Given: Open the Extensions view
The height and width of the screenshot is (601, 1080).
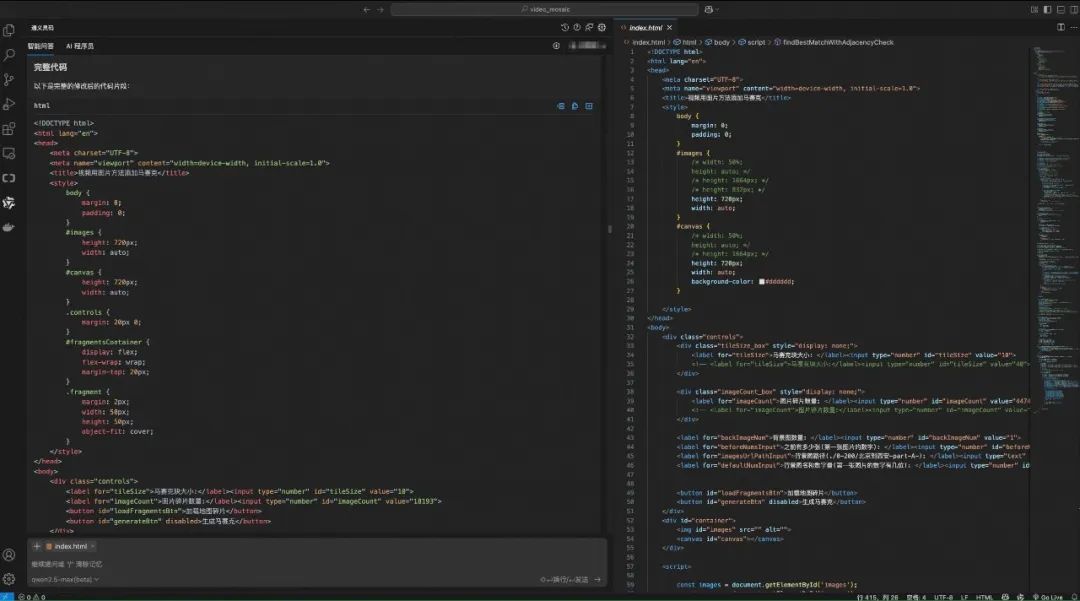Looking at the screenshot, I should pyautogui.click(x=9, y=129).
